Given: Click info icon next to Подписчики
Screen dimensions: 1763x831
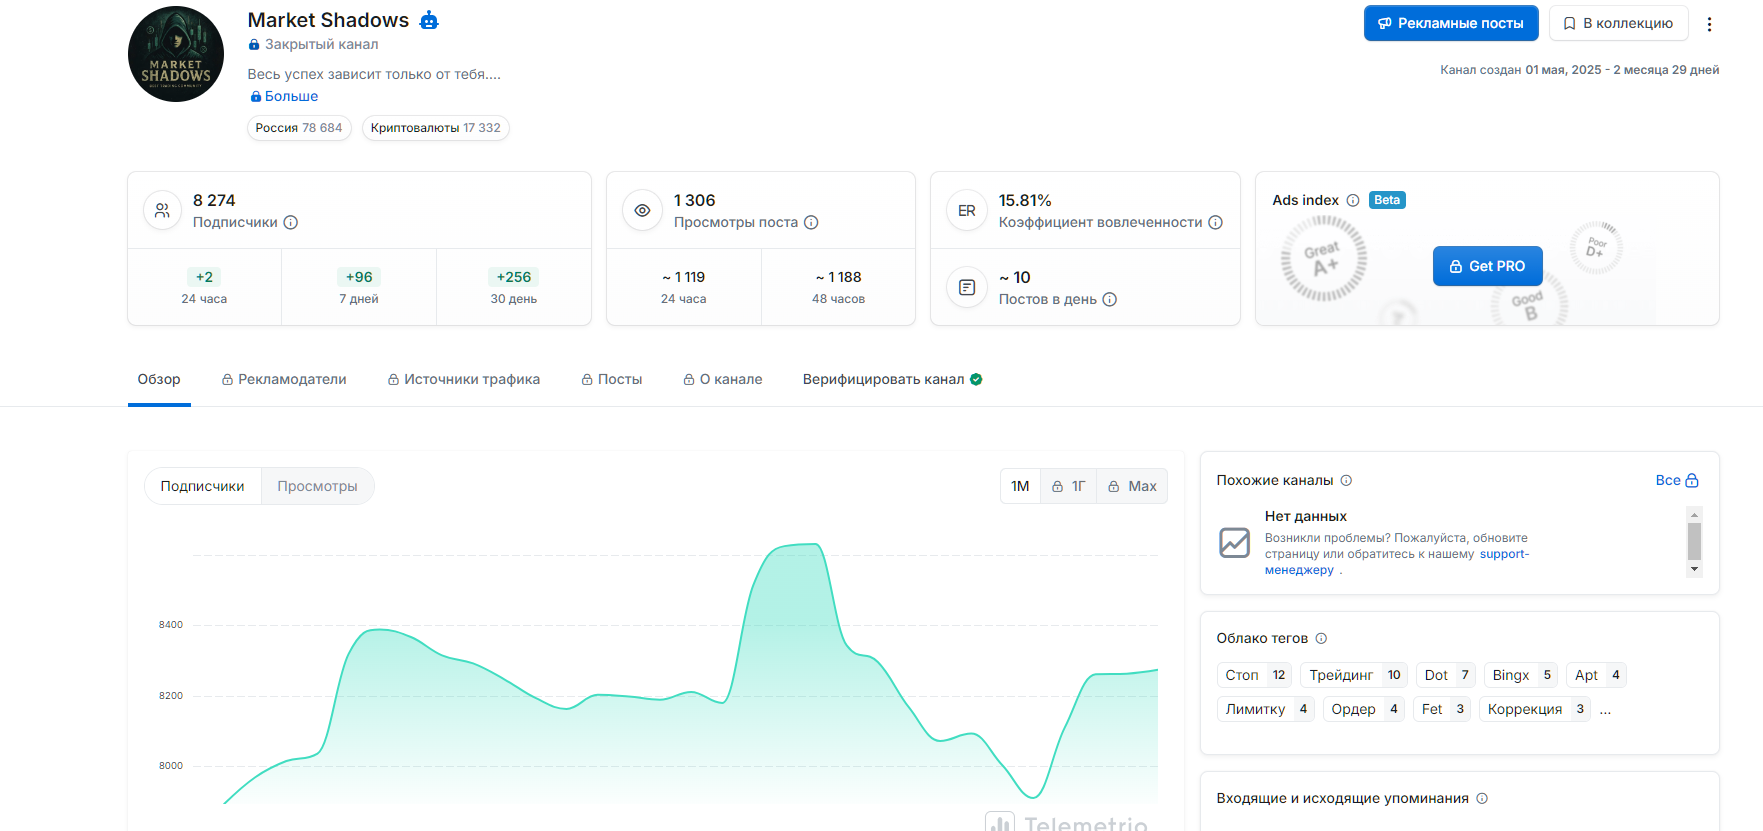Looking at the screenshot, I should pyautogui.click(x=291, y=222).
